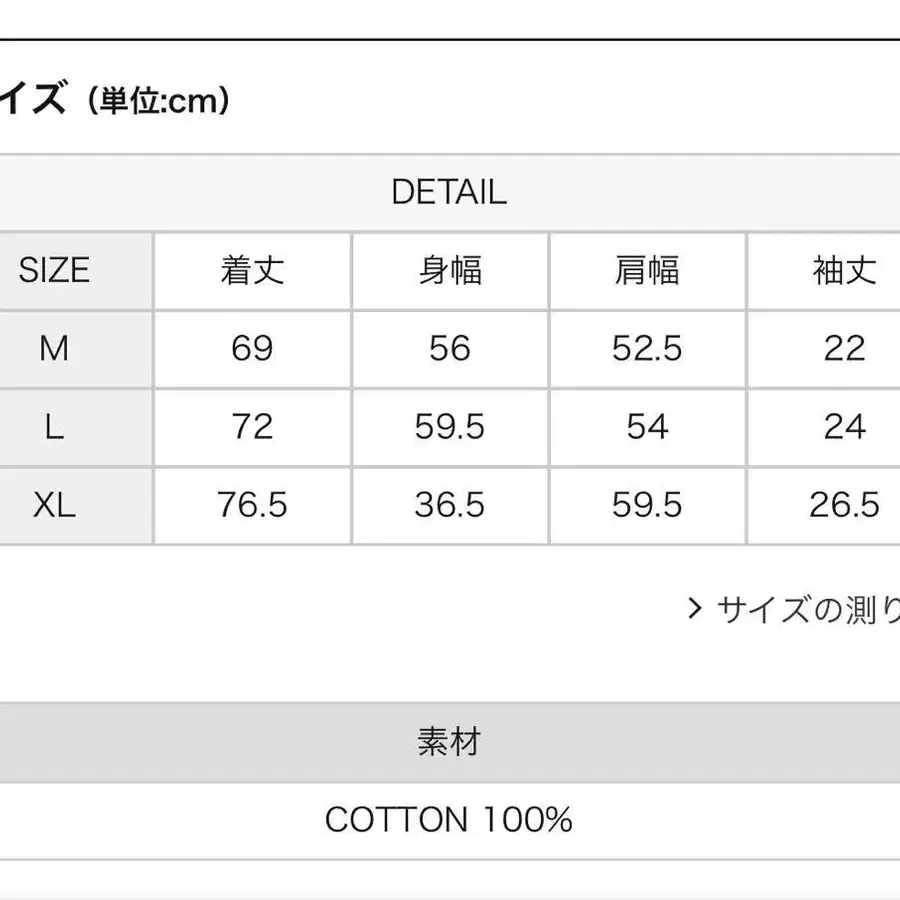The height and width of the screenshot is (900, 900).
Task: Click the 素材 section header
Action: 449,742
